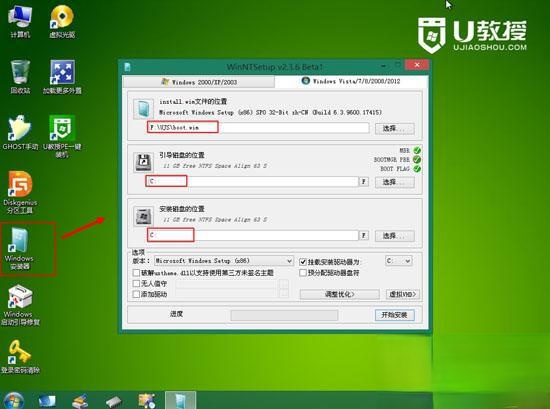The image size is (550, 409).
Task: Click the boot drive path field
Action: coord(253,181)
